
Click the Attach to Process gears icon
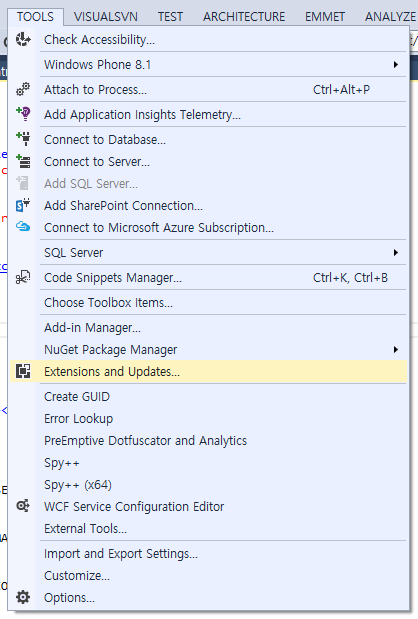click(23, 89)
